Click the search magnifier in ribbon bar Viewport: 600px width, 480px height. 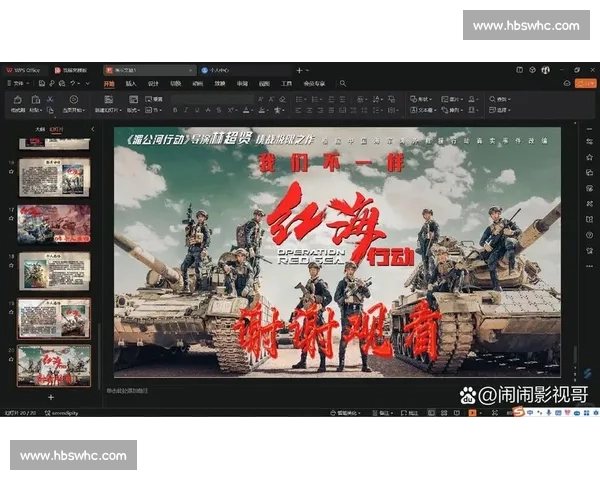pyautogui.click(x=343, y=83)
